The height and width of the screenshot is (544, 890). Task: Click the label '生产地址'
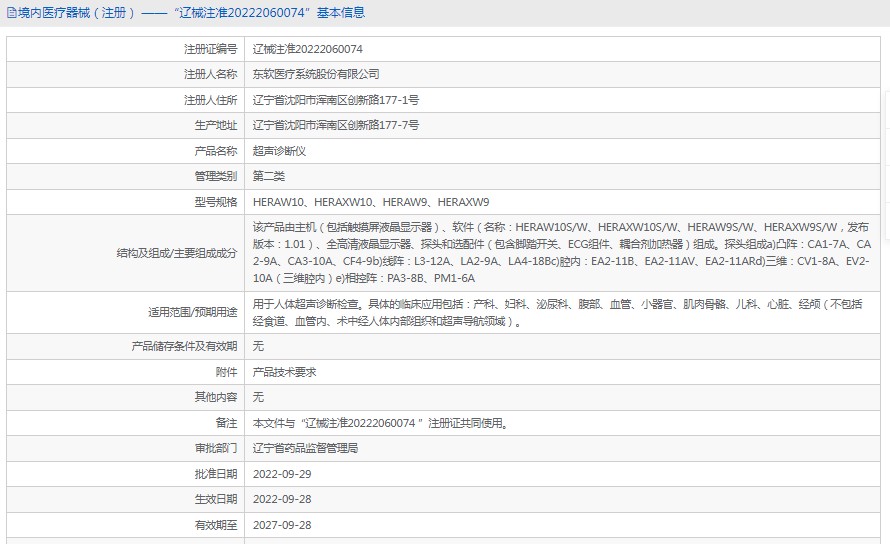216,125
